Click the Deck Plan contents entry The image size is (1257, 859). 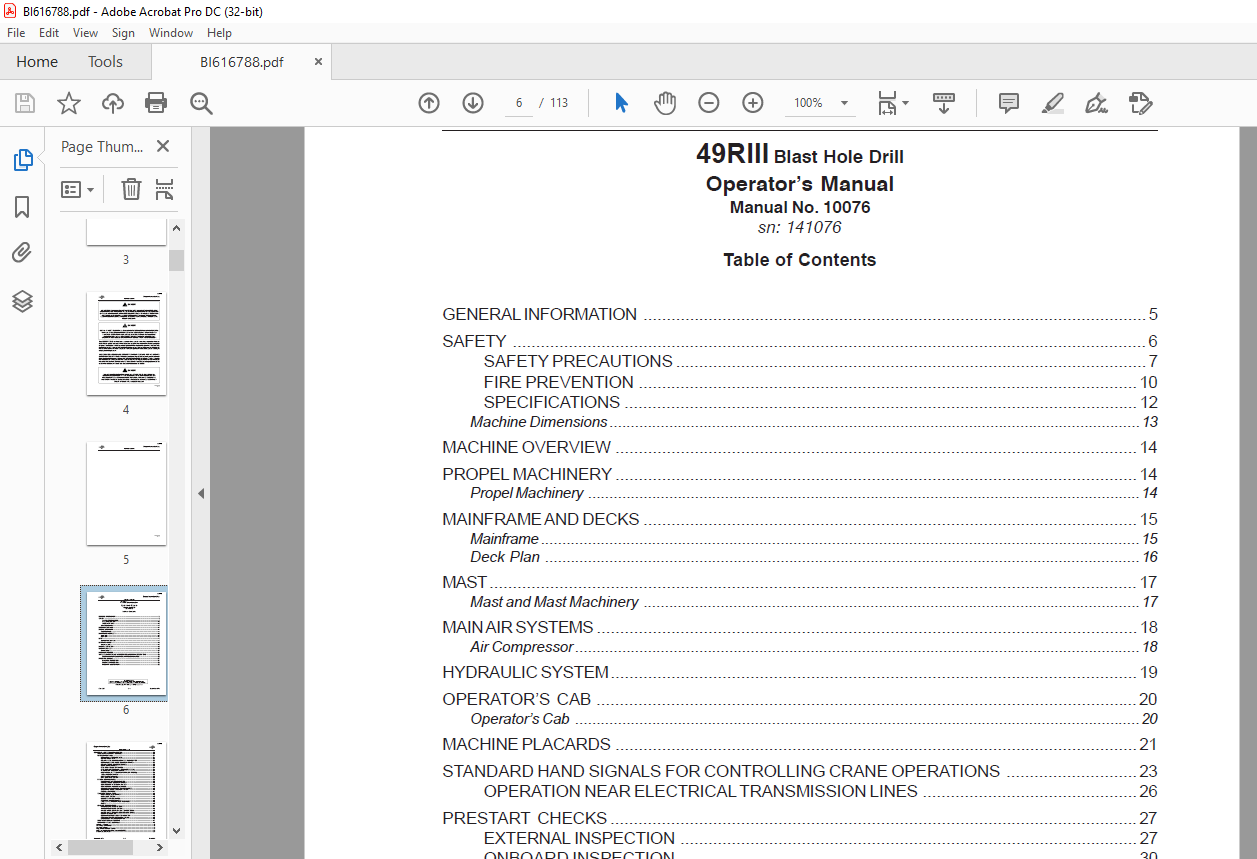pos(814,557)
